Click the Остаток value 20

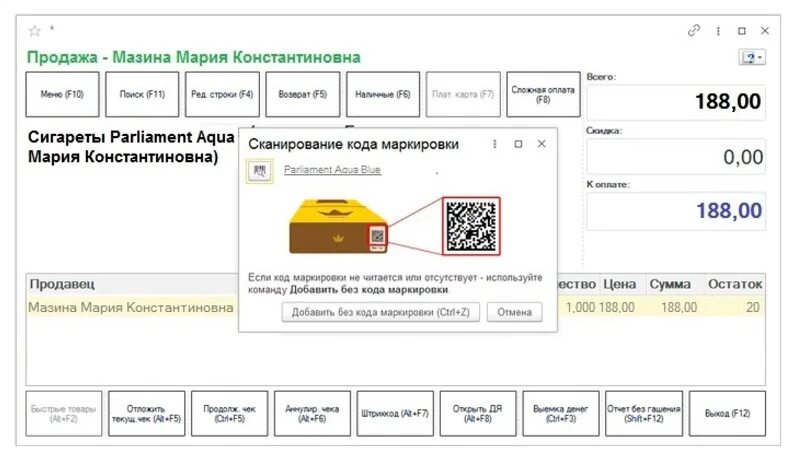coord(753,307)
